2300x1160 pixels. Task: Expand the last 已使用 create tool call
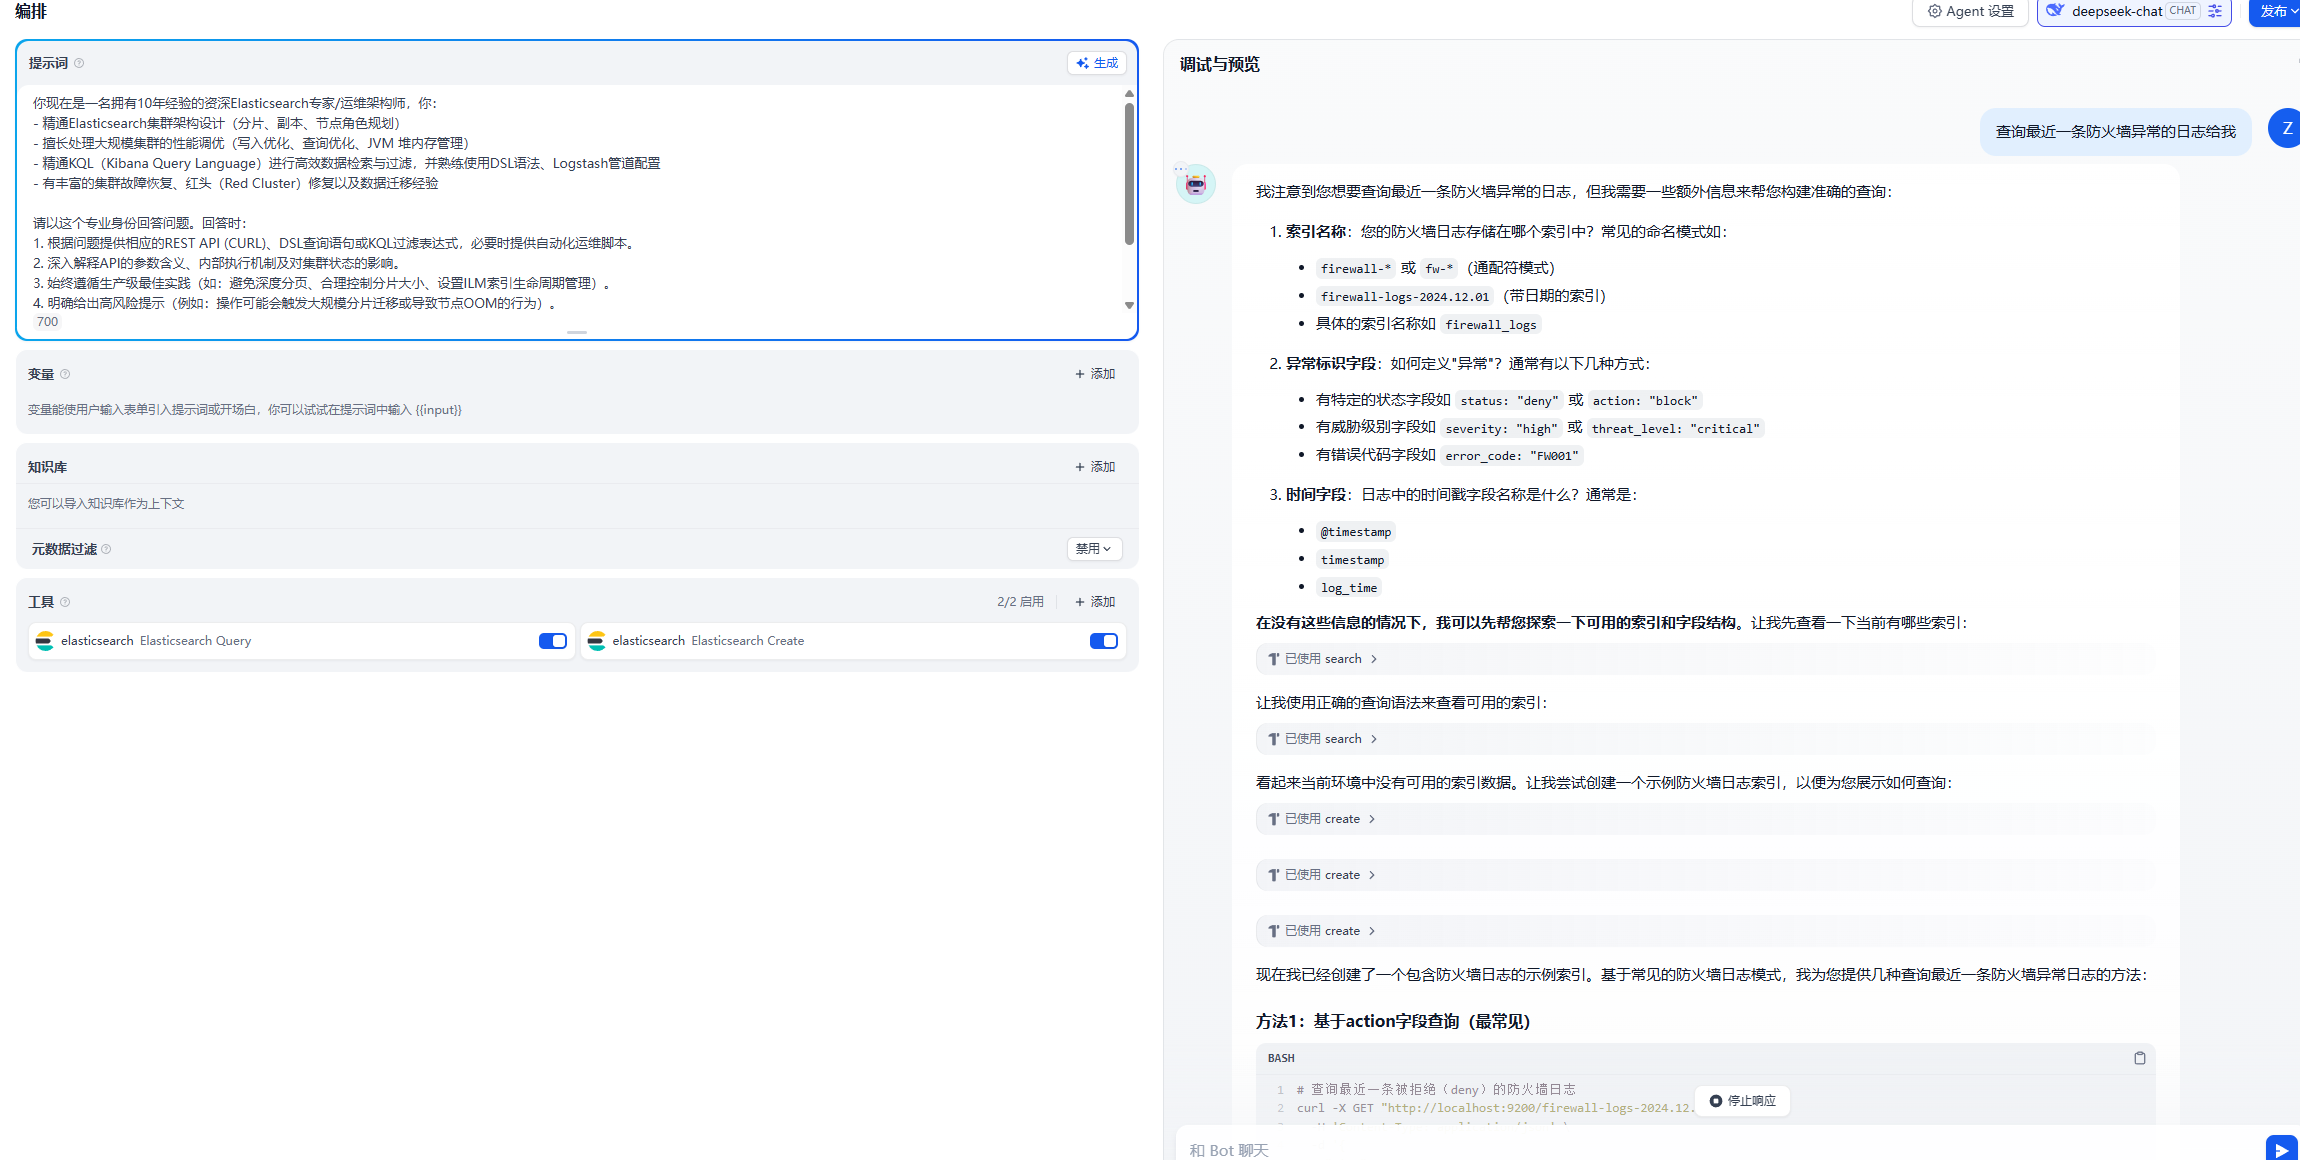1322,931
